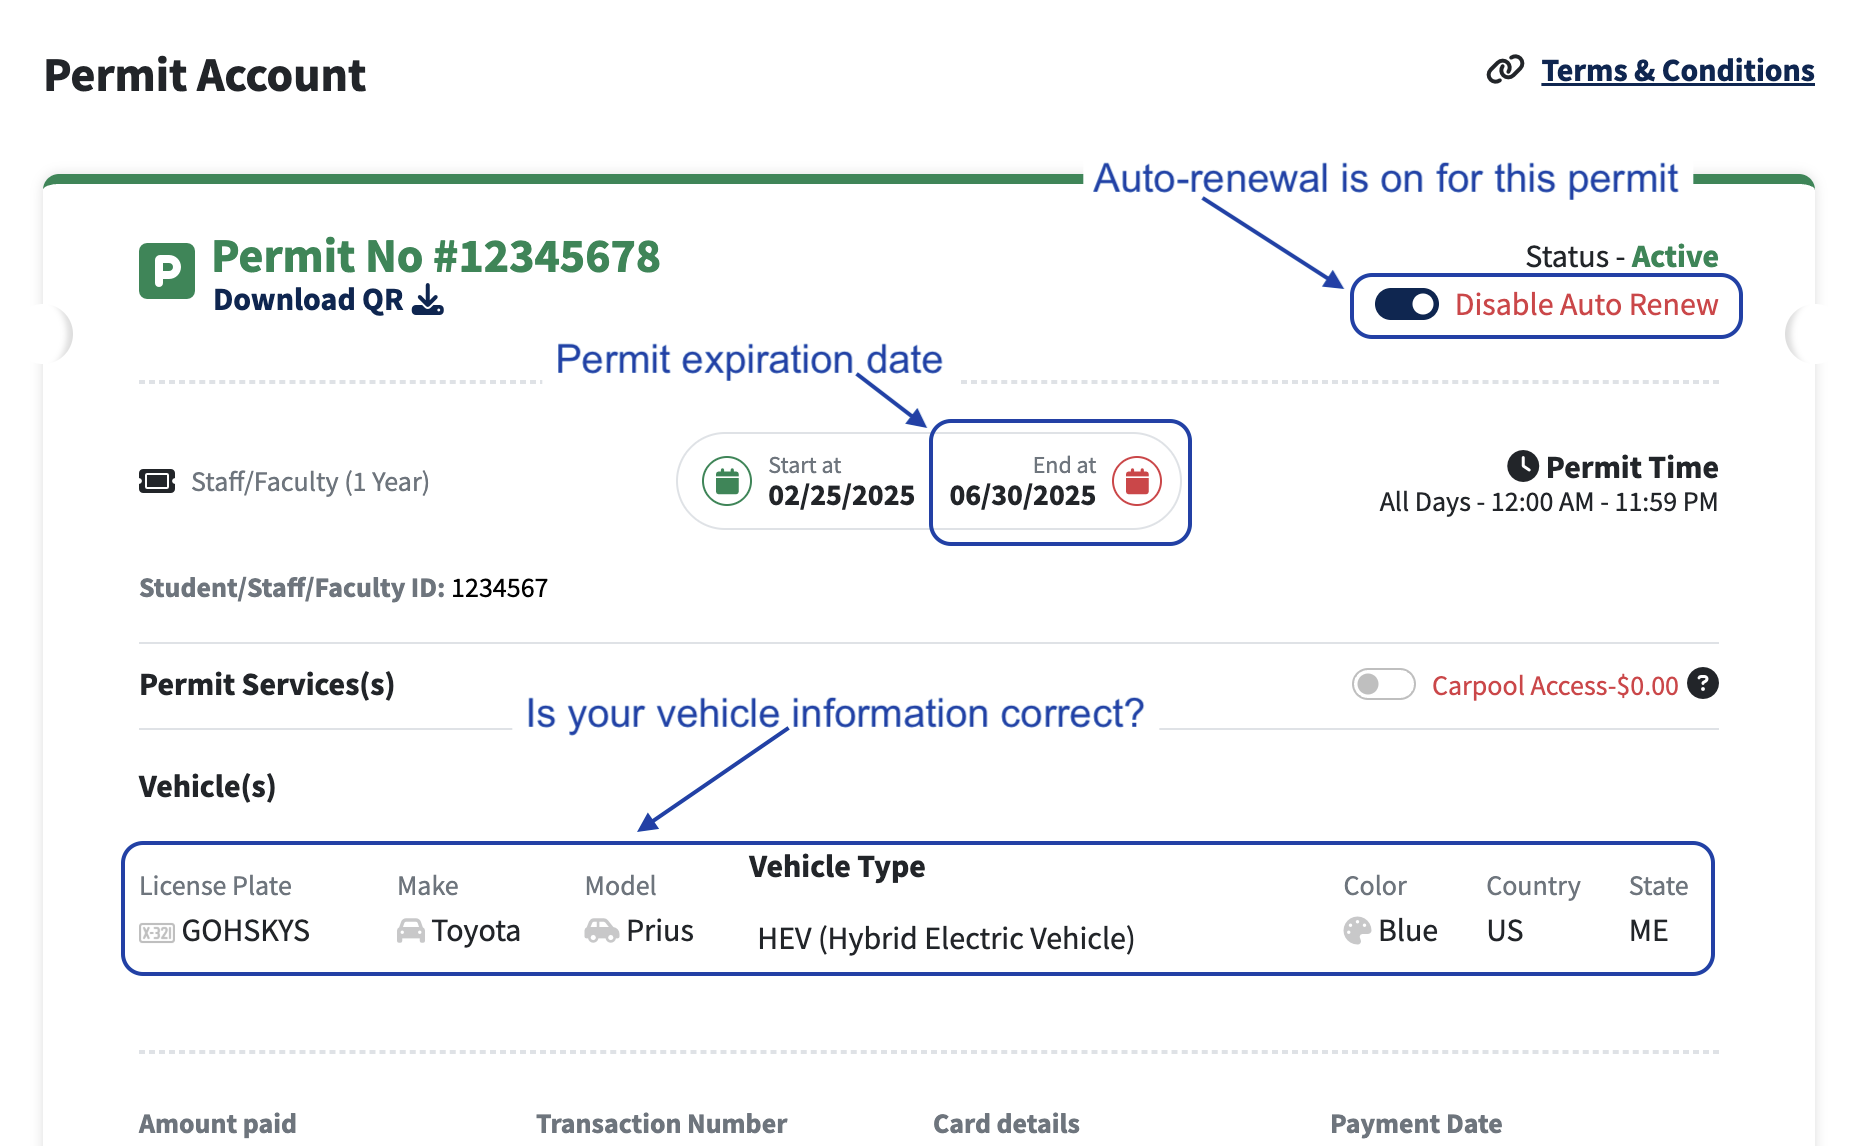The width and height of the screenshot is (1856, 1146).
Task: Open the Terms & Conditions link
Action: 1677,71
